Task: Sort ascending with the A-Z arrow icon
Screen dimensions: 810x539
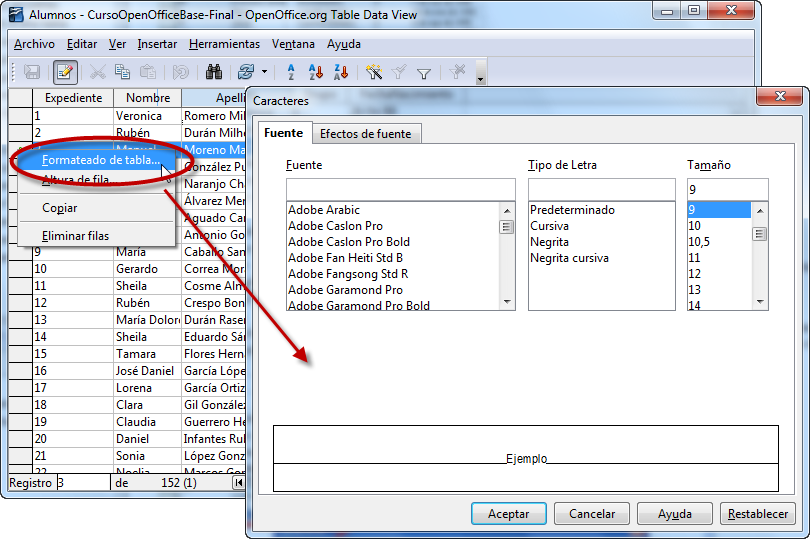Action: click(x=316, y=72)
